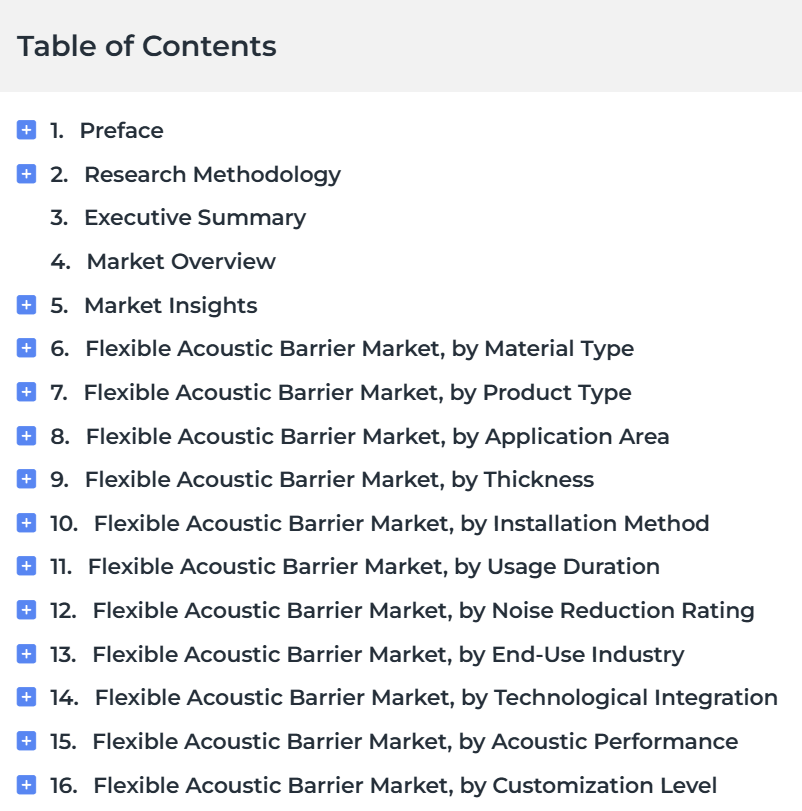Expand the by Thickness plus icon
The width and height of the screenshot is (802, 811).
pyautogui.click(x=26, y=479)
